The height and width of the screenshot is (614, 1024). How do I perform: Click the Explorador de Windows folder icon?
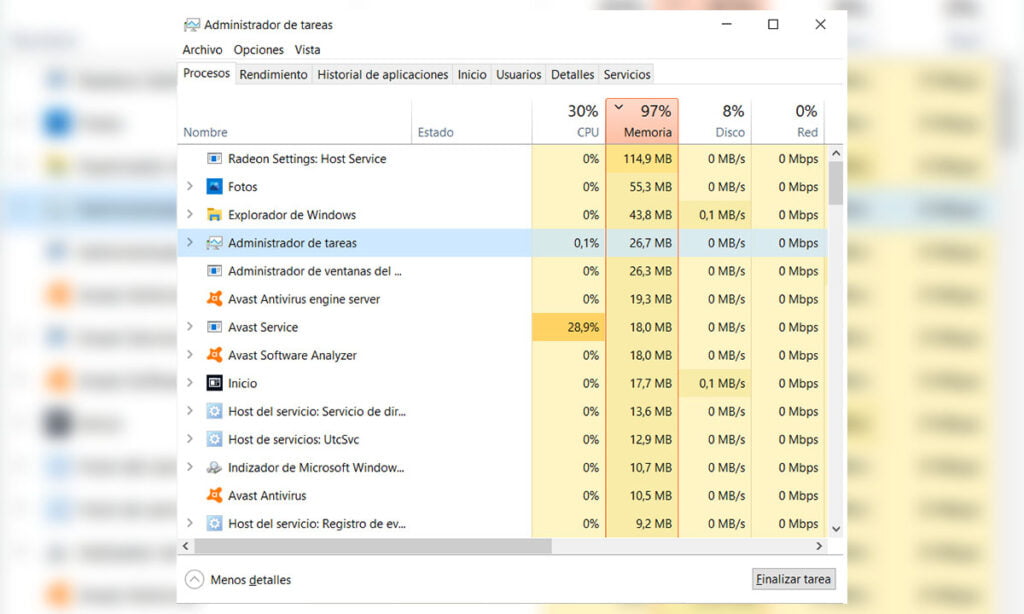pyautogui.click(x=214, y=215)
